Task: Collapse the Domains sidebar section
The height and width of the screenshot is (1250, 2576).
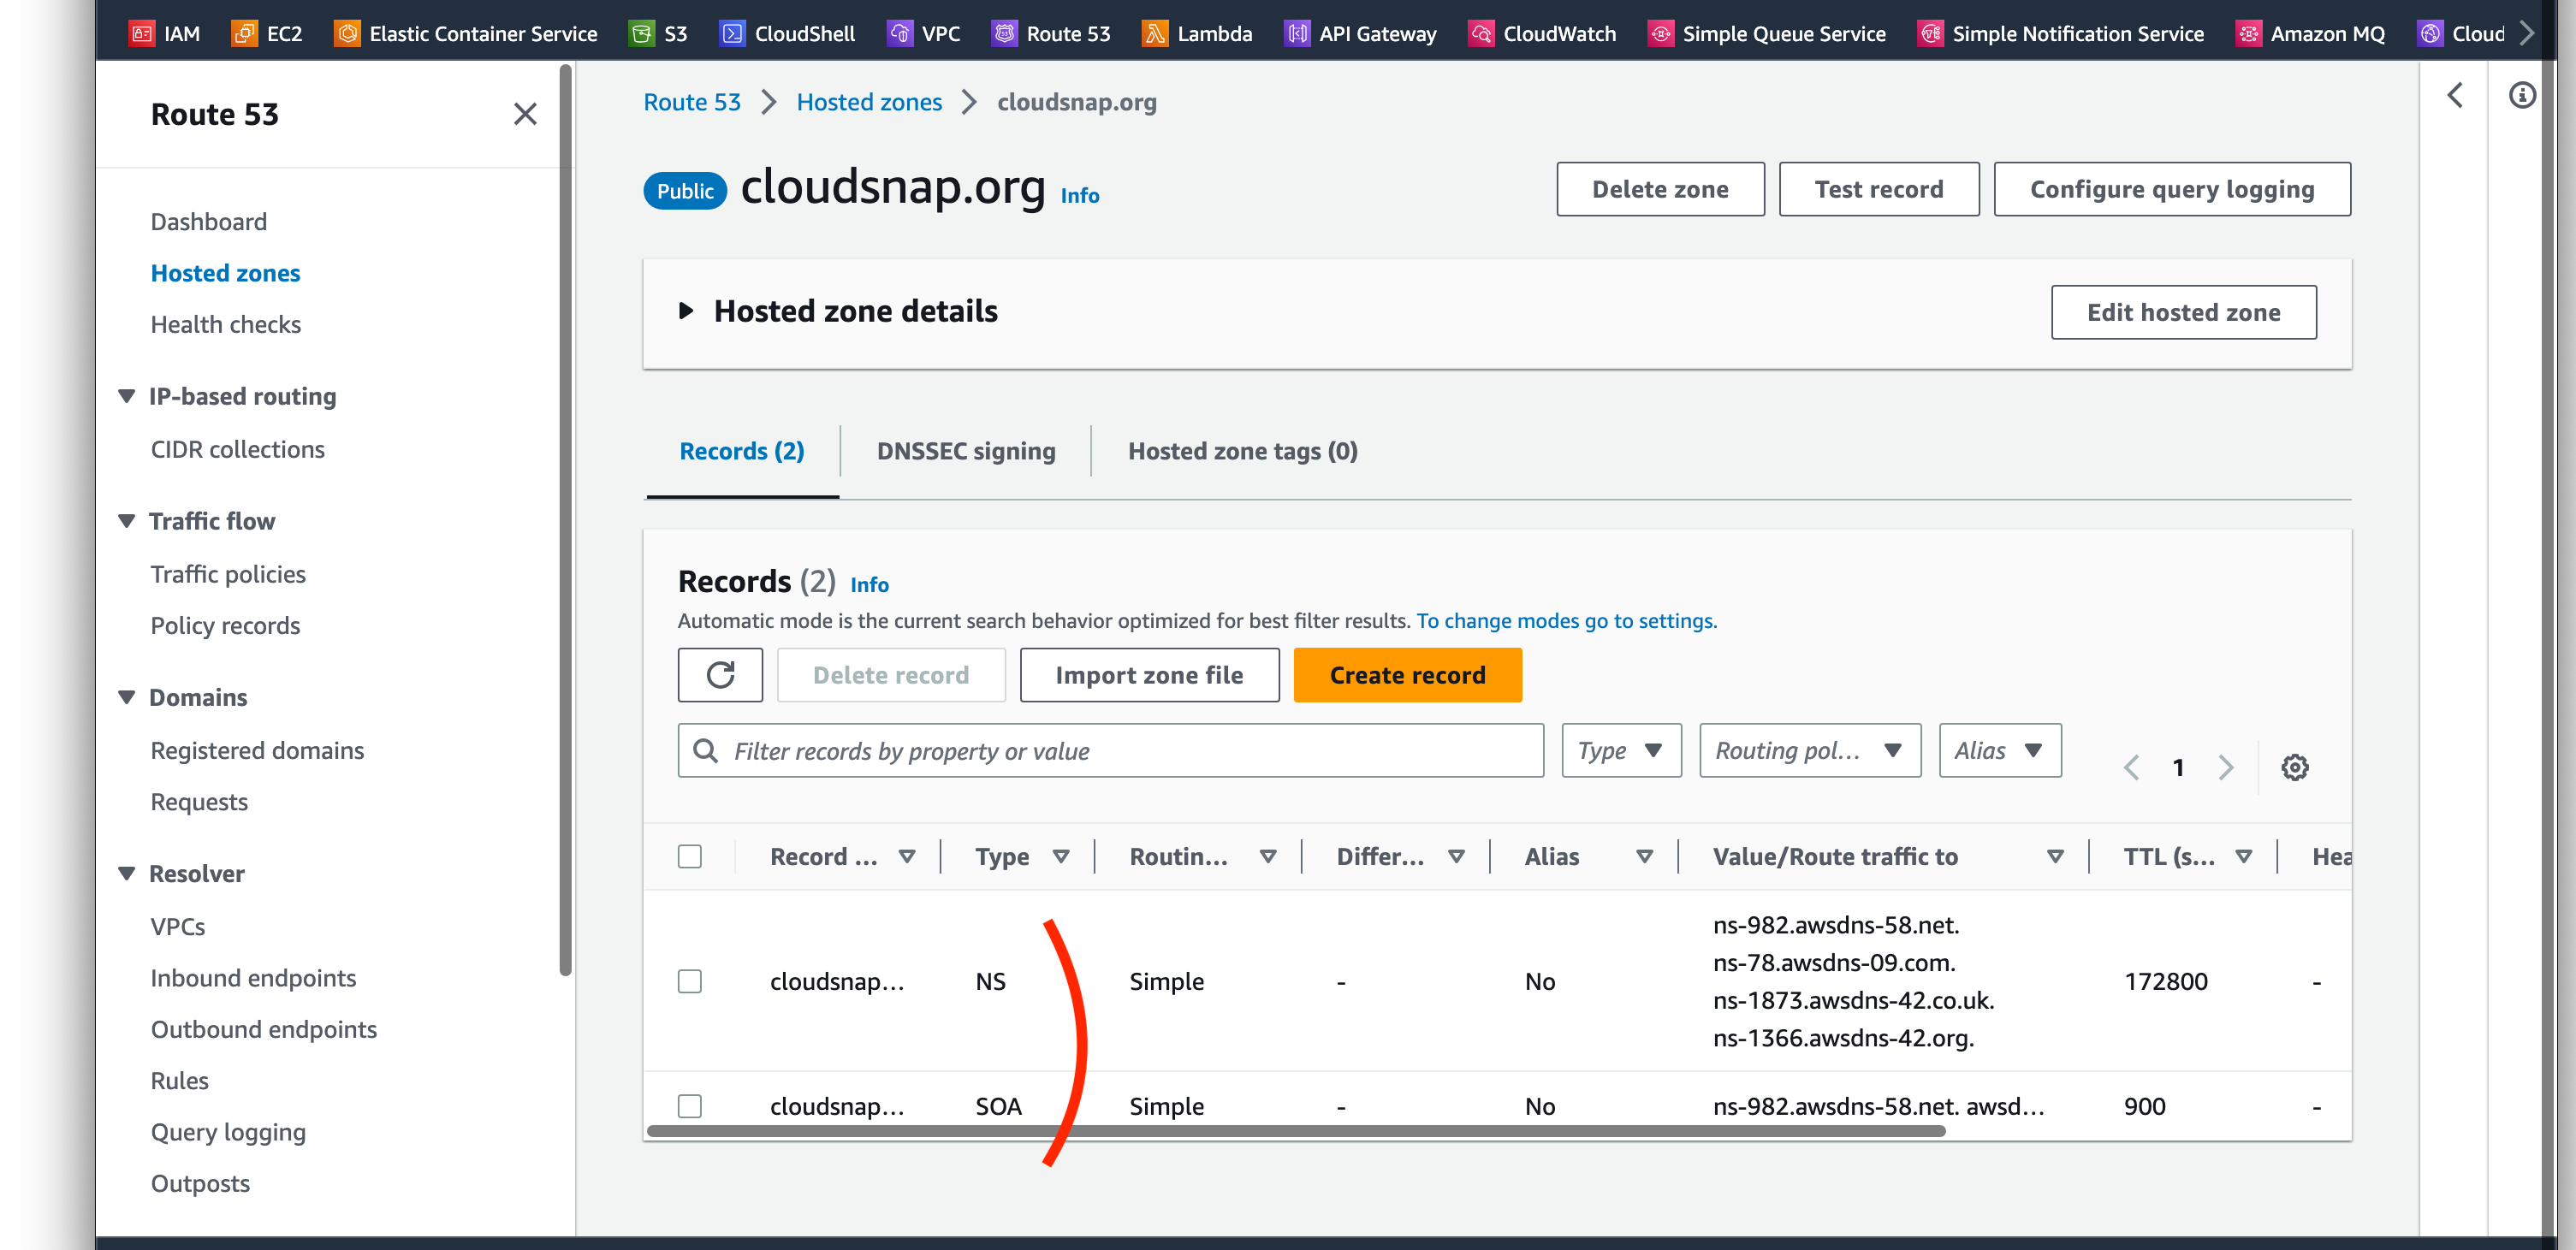Action: pos(127,697)
